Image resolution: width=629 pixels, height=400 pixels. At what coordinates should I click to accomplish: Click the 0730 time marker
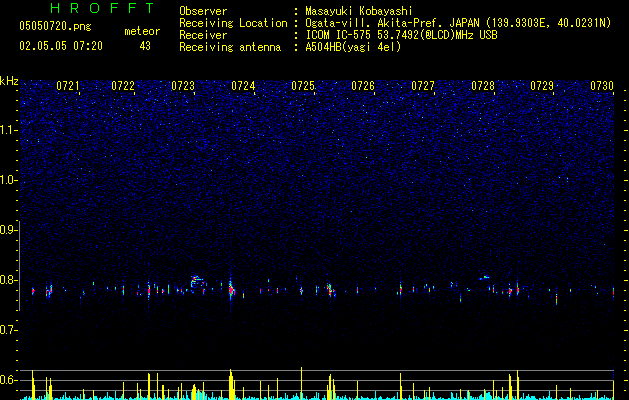click(602, 85)
